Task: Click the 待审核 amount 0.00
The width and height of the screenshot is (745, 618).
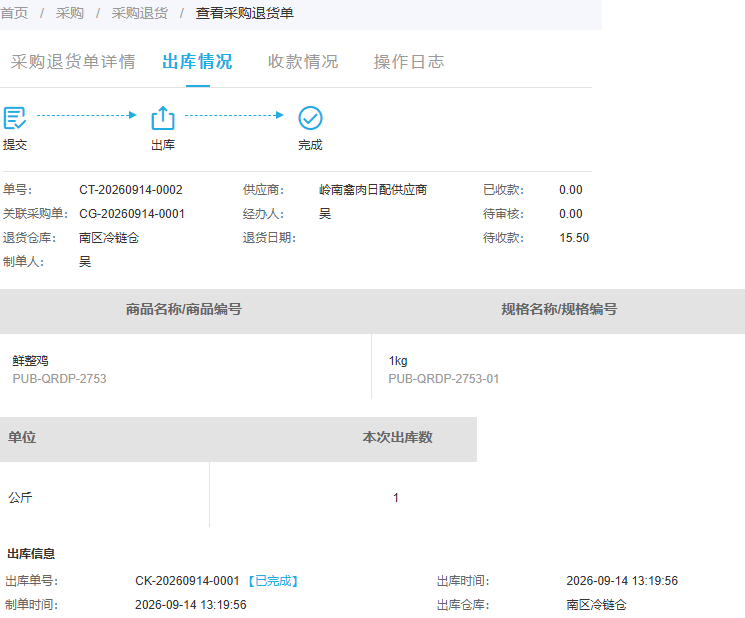Action: click(571, 214)
